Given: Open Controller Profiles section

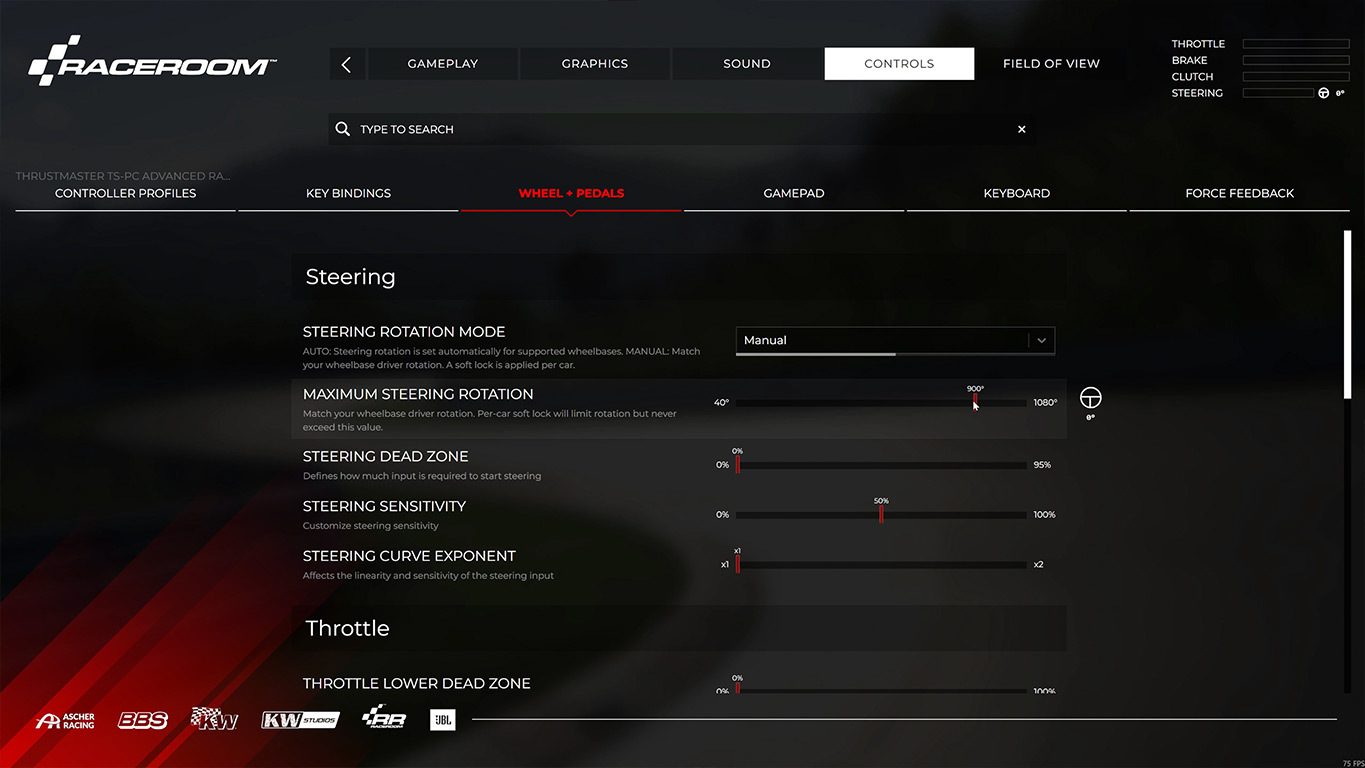Looking at the screenshot, I should coord(125,193).
